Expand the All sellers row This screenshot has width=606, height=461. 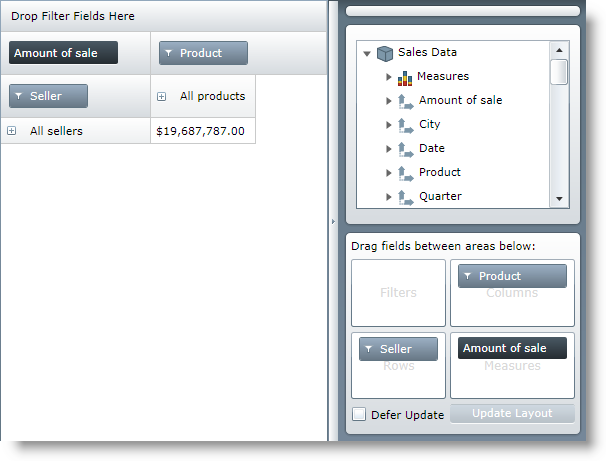[12, 131]
